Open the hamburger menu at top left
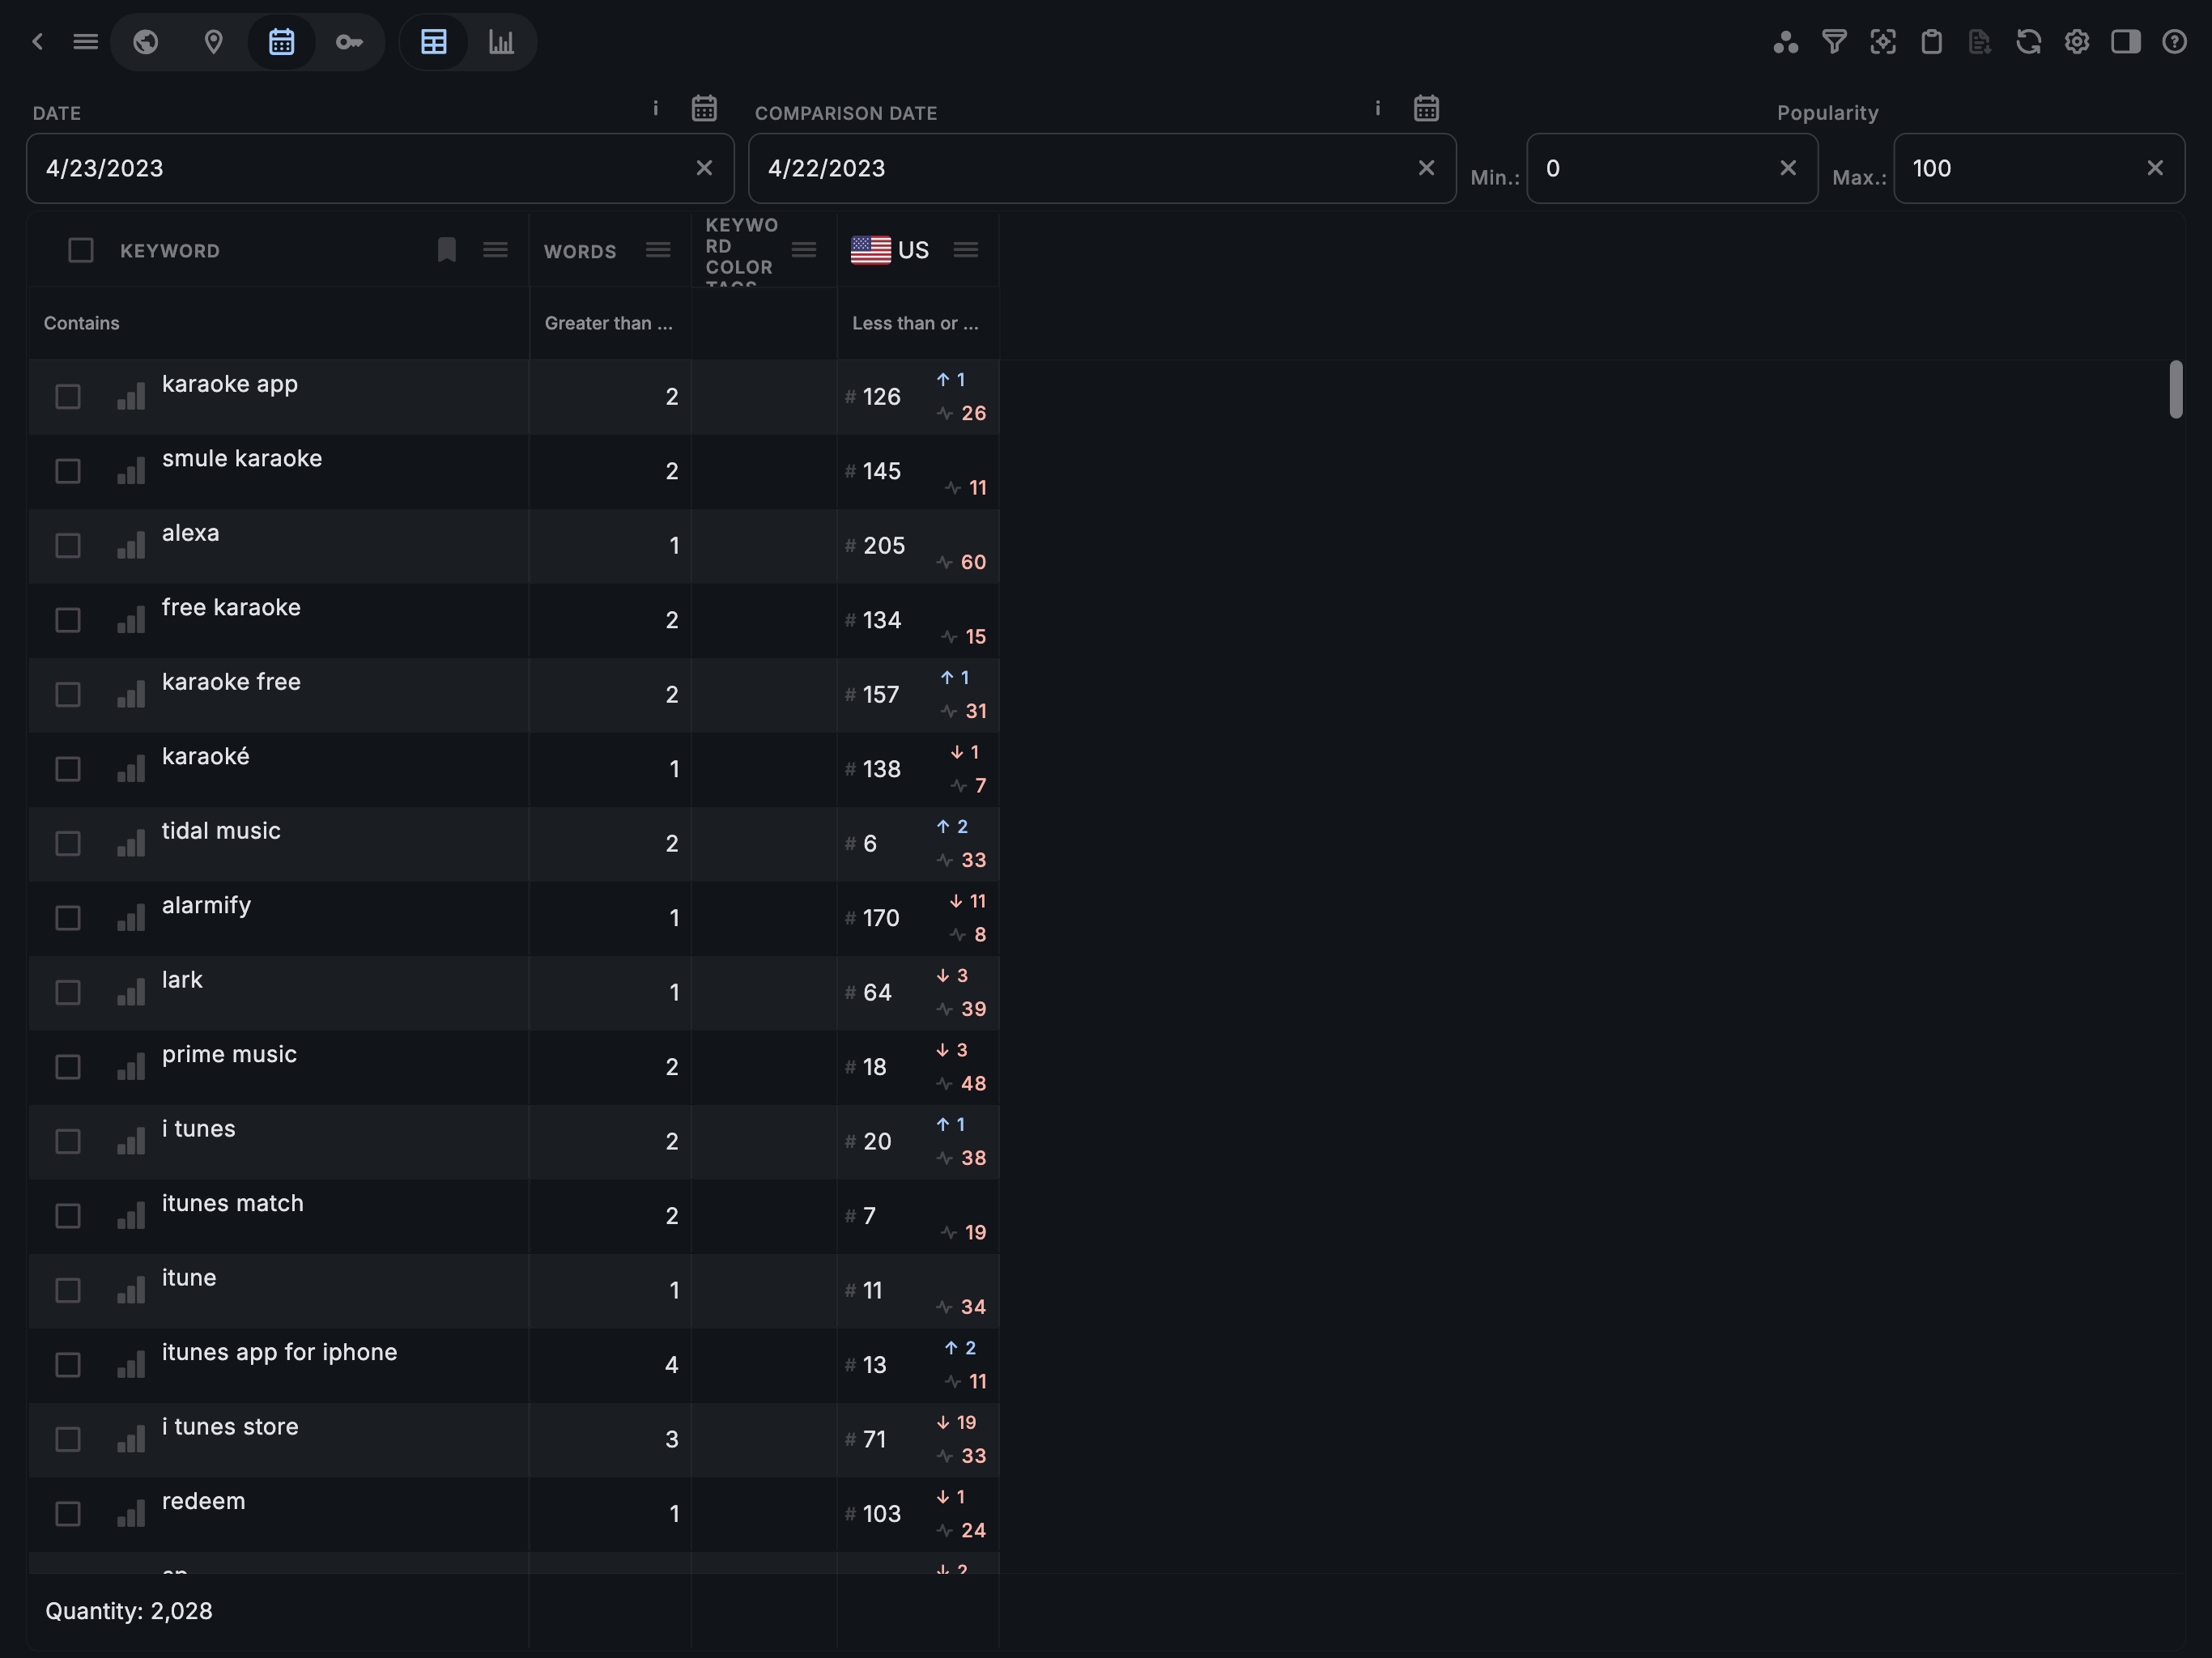The width and height of the screenshot is (2212, 1658). tap(86, 42)
